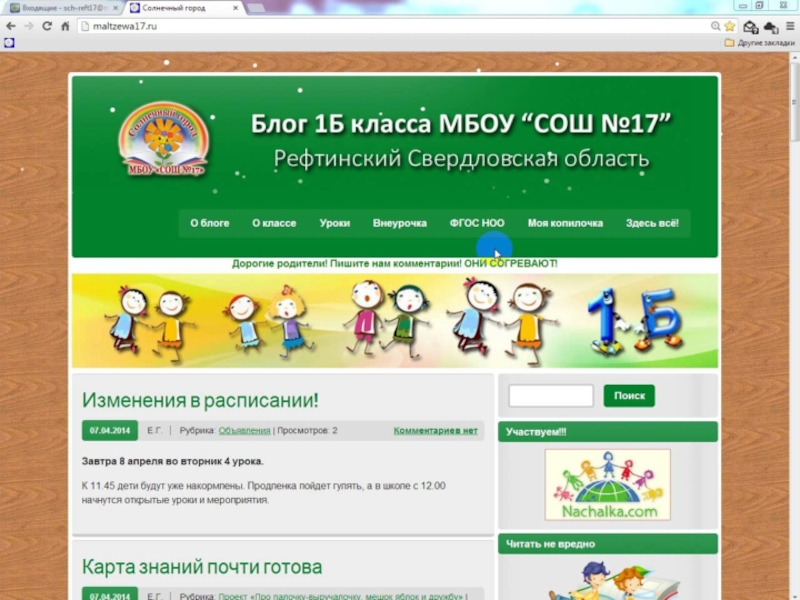Click the 07.04.2014 date badge of first post
Image resolution: width=800 pixels, height=600 pixels.
[110, 431]
